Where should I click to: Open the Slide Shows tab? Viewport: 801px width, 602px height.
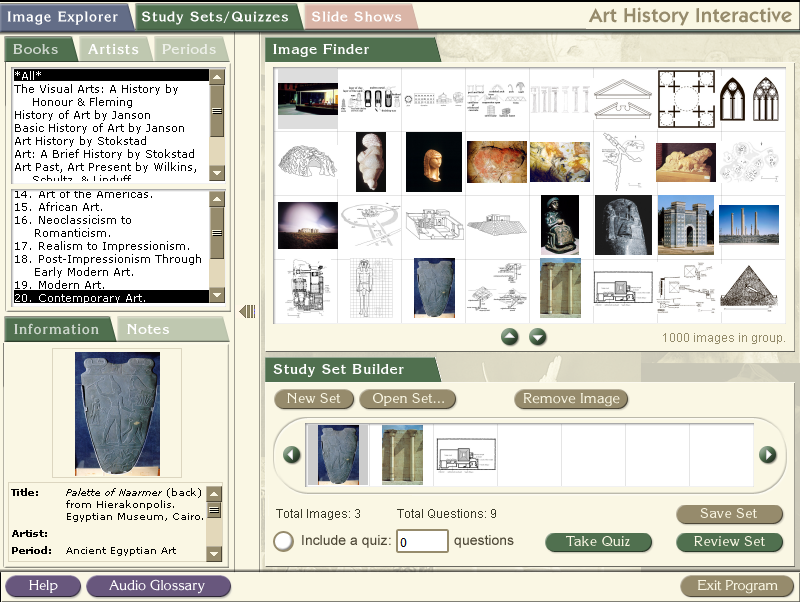tap(357, 17)
